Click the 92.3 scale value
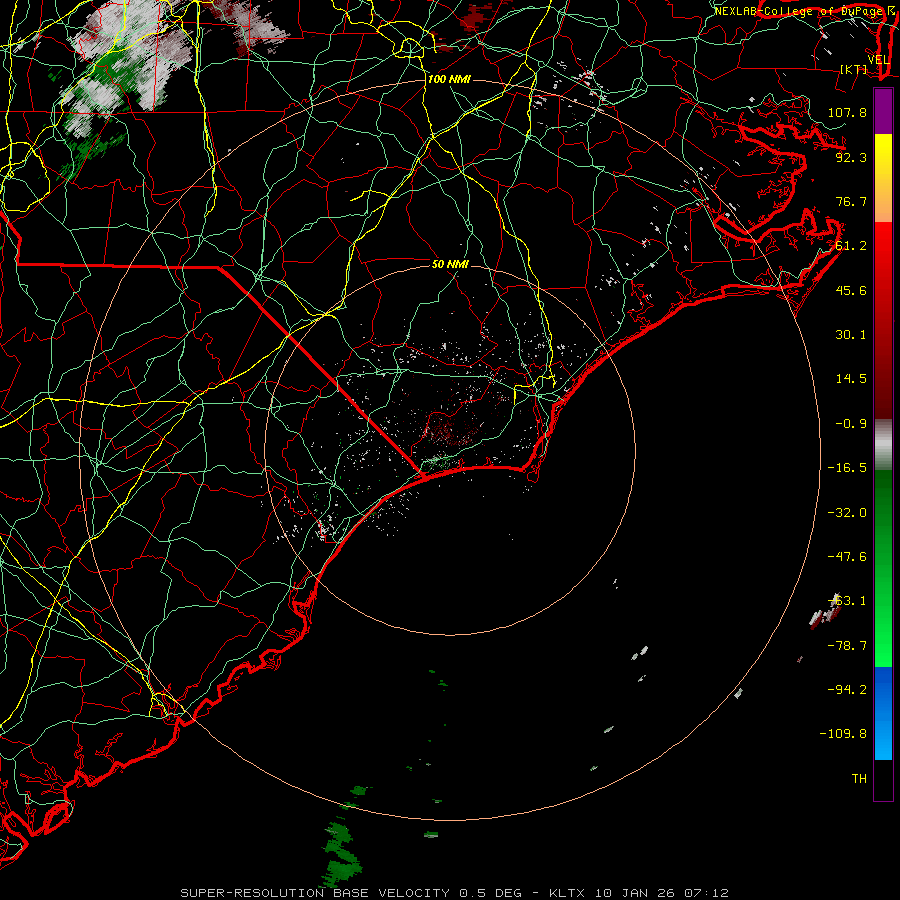900x900 pixels. coord(851,157)
